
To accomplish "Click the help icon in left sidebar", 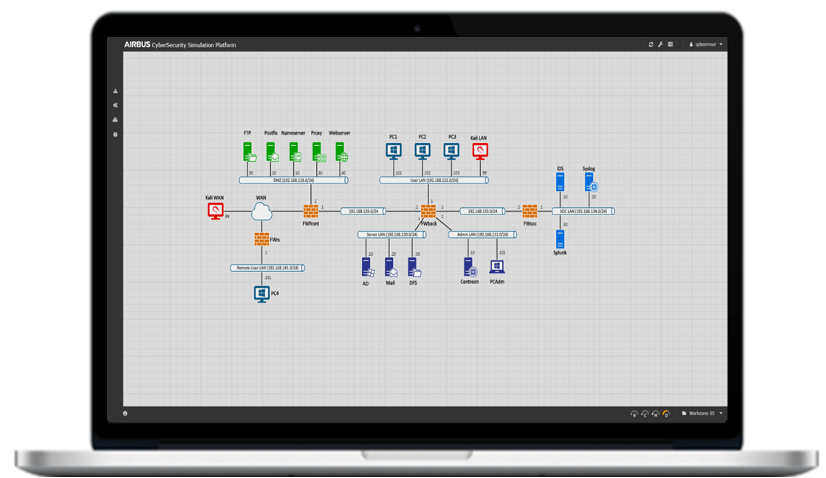I will [116, 134].
